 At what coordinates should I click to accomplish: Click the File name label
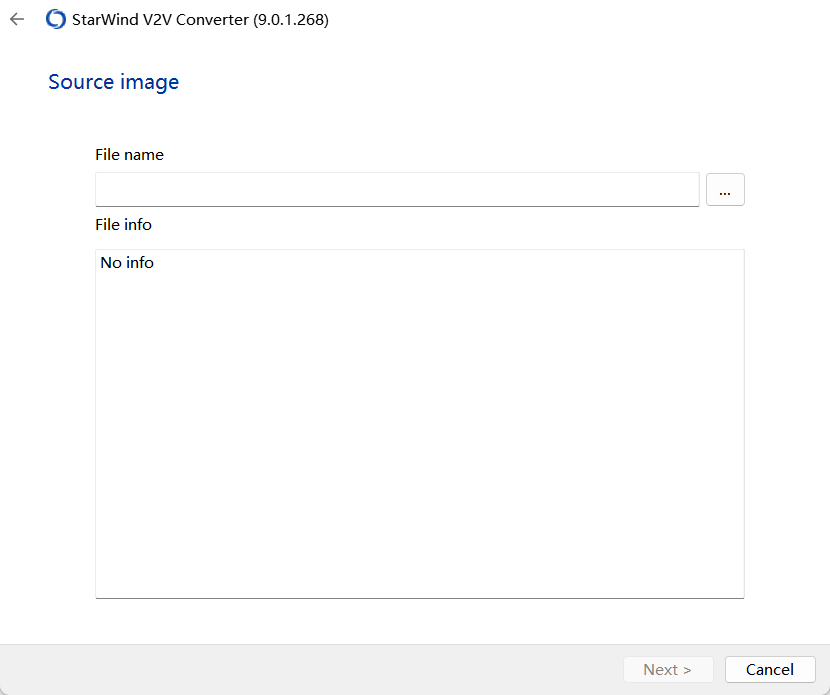tap(129, 155)
